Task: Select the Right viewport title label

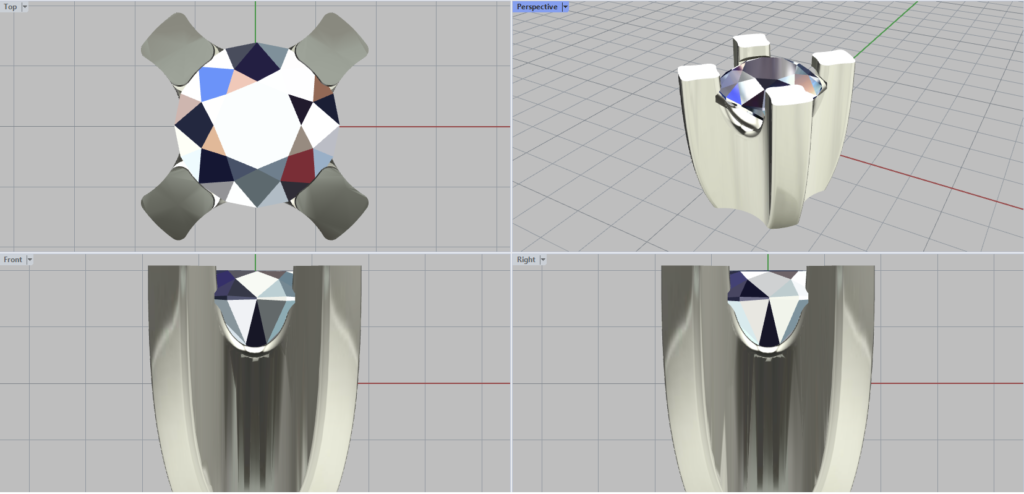Action: click(x=526, y=259)
